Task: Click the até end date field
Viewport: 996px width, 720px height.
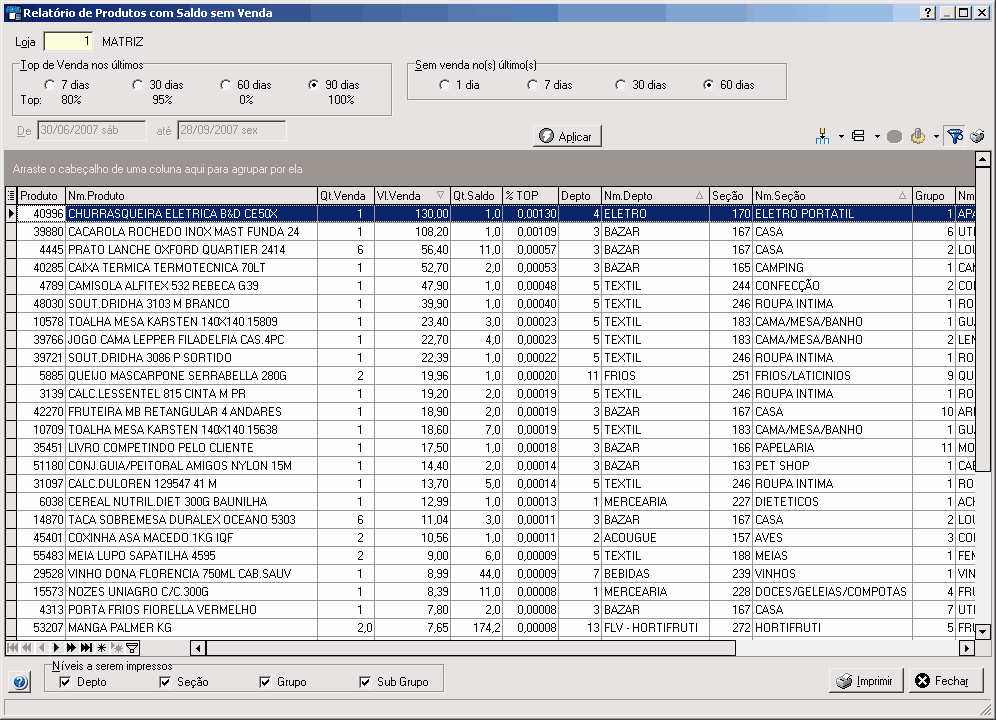Action: pyautogui.click(x=232, y=130)
